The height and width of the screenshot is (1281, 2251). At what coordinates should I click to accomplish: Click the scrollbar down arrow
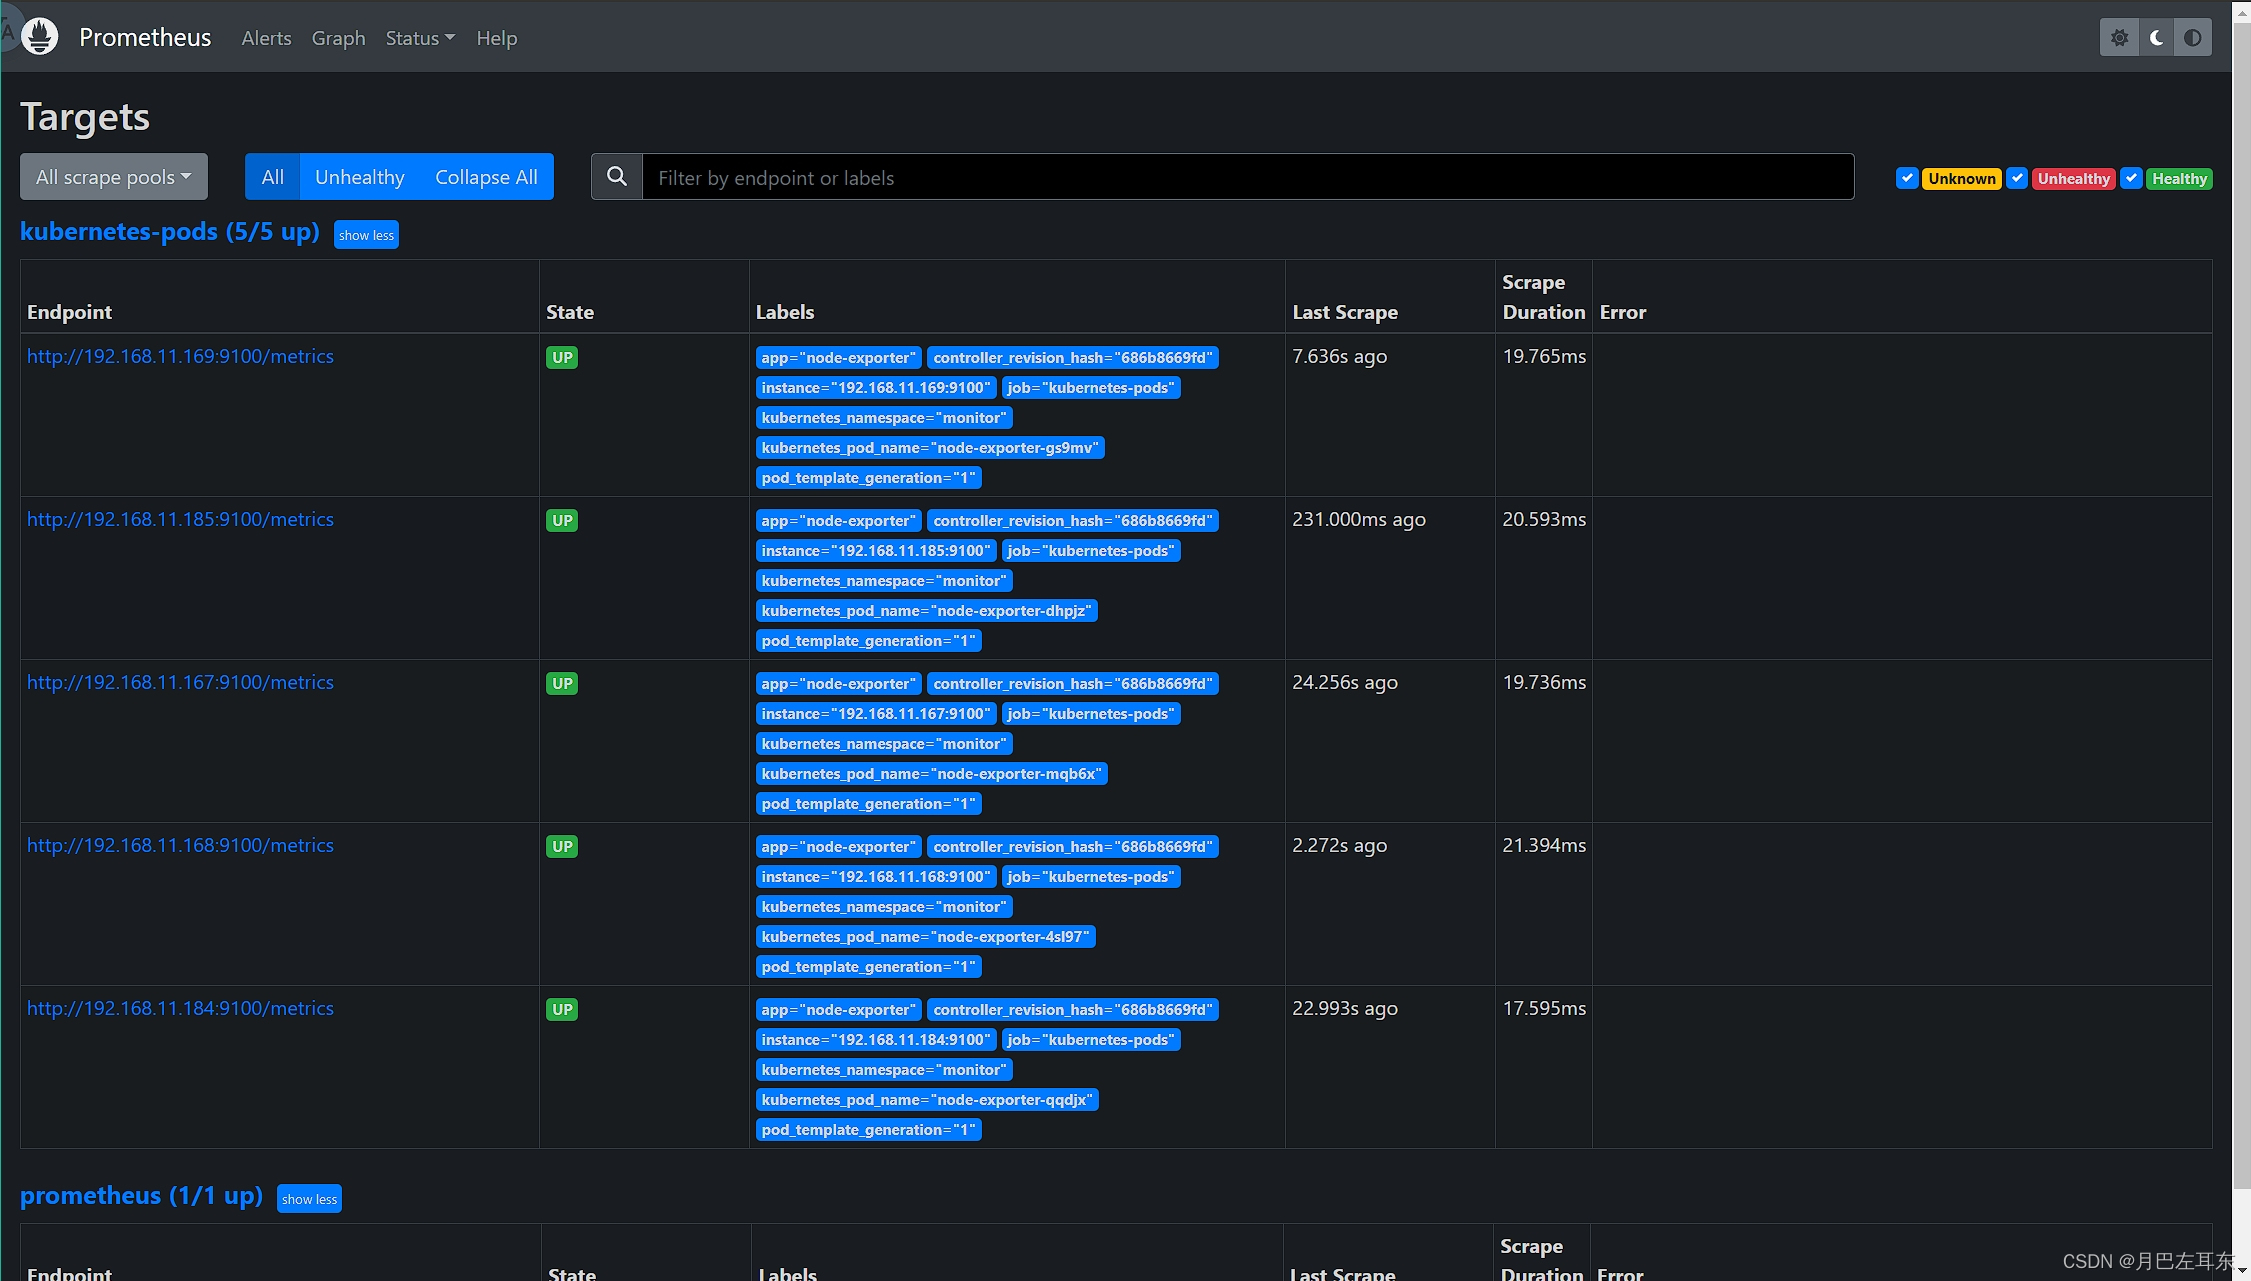(x=2242, y=1271)
